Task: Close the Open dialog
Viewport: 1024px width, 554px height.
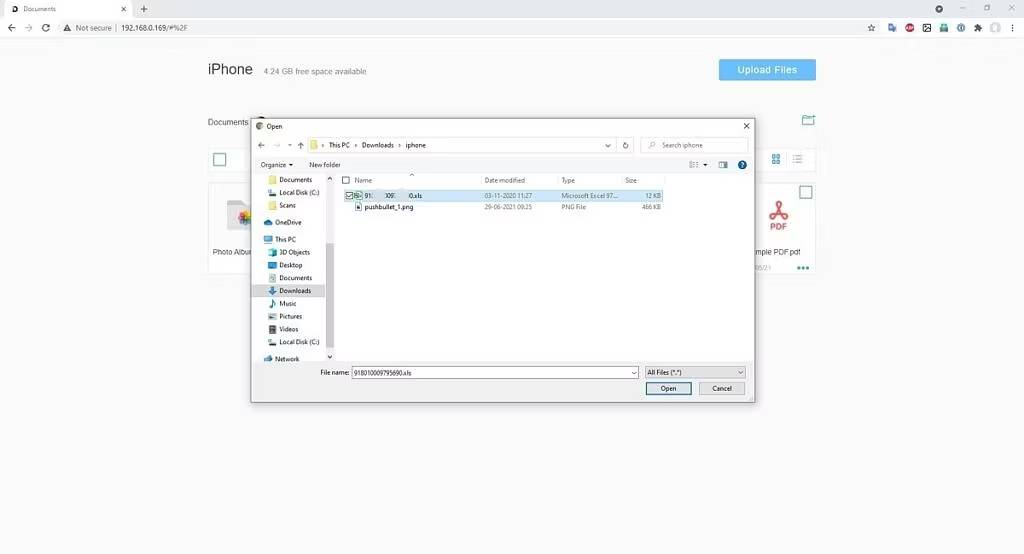Action: click(x=746, y=126)
